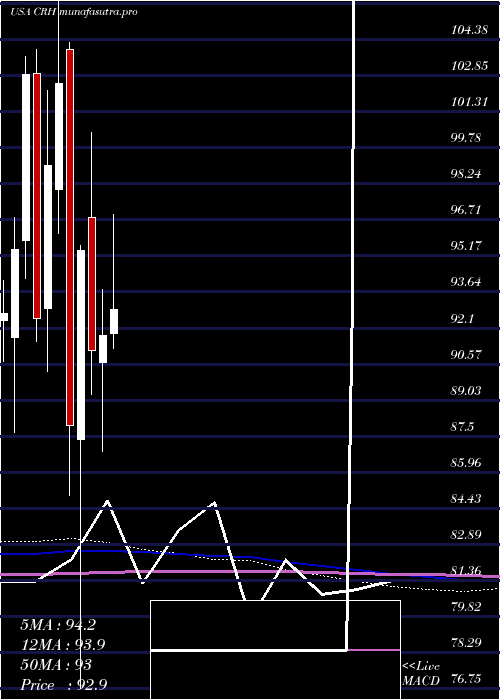The image size is (500, 700).
Task: Click the 12MA : 93.9 readout
Action: [x=63, y=644]
